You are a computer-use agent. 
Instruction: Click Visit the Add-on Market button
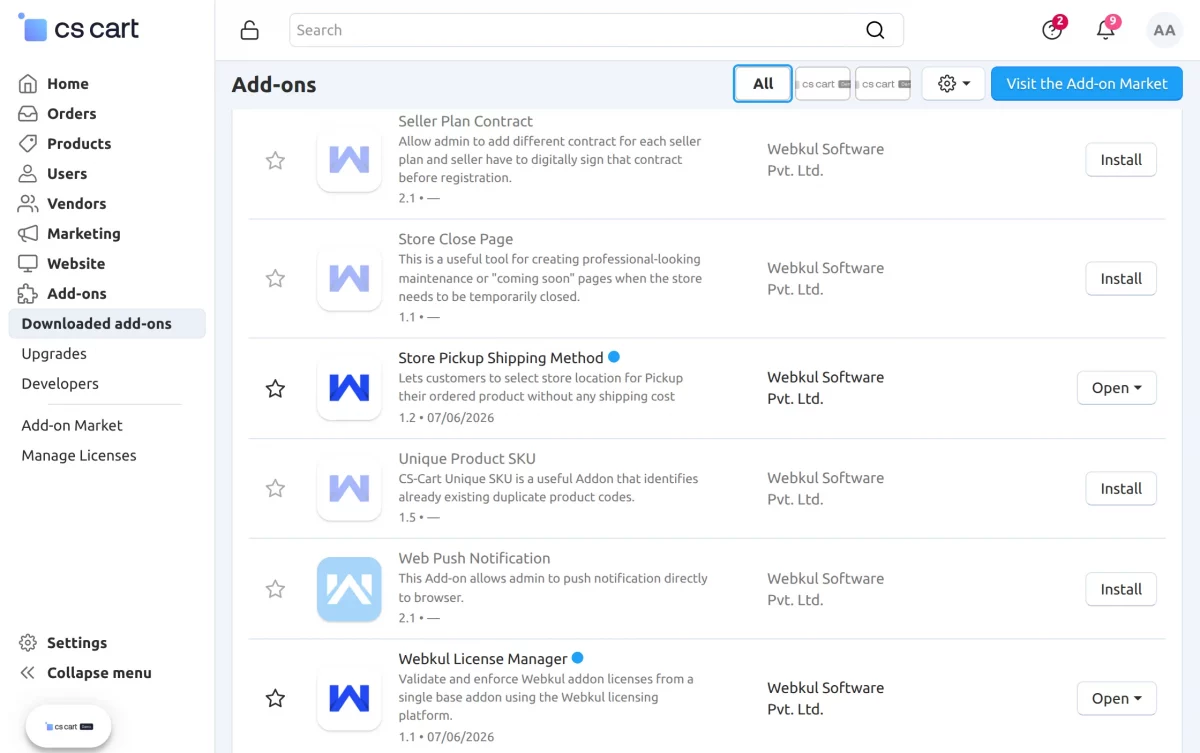(x=1087, y=84)
